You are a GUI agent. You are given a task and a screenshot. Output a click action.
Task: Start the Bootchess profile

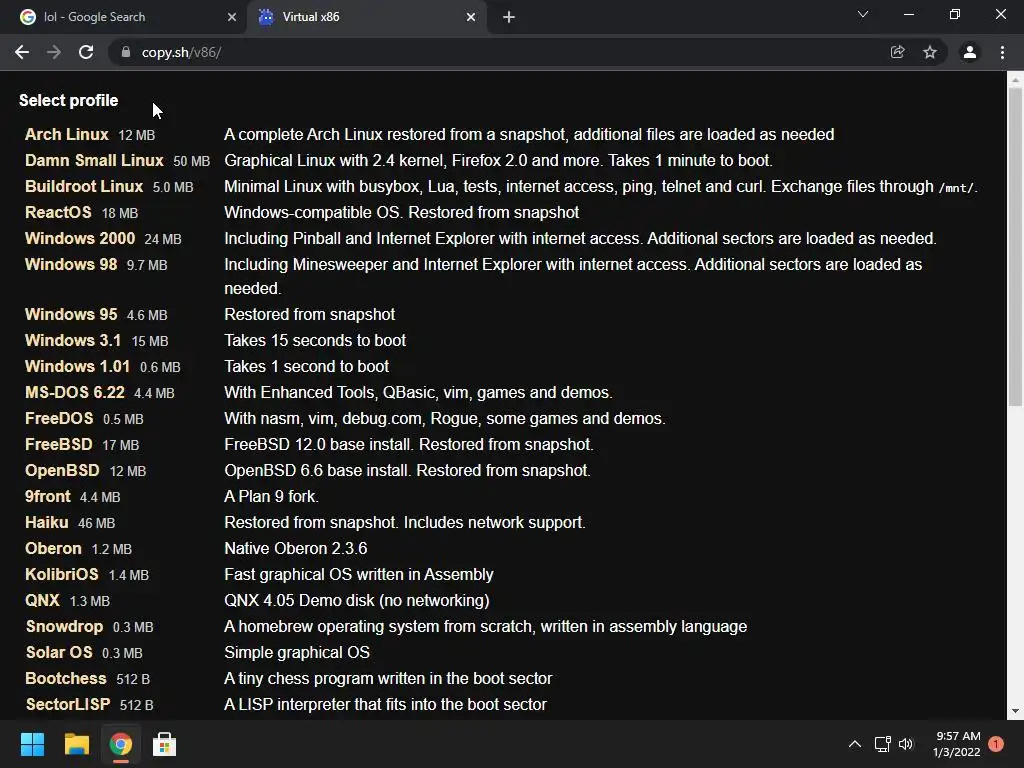pos(65,679)
